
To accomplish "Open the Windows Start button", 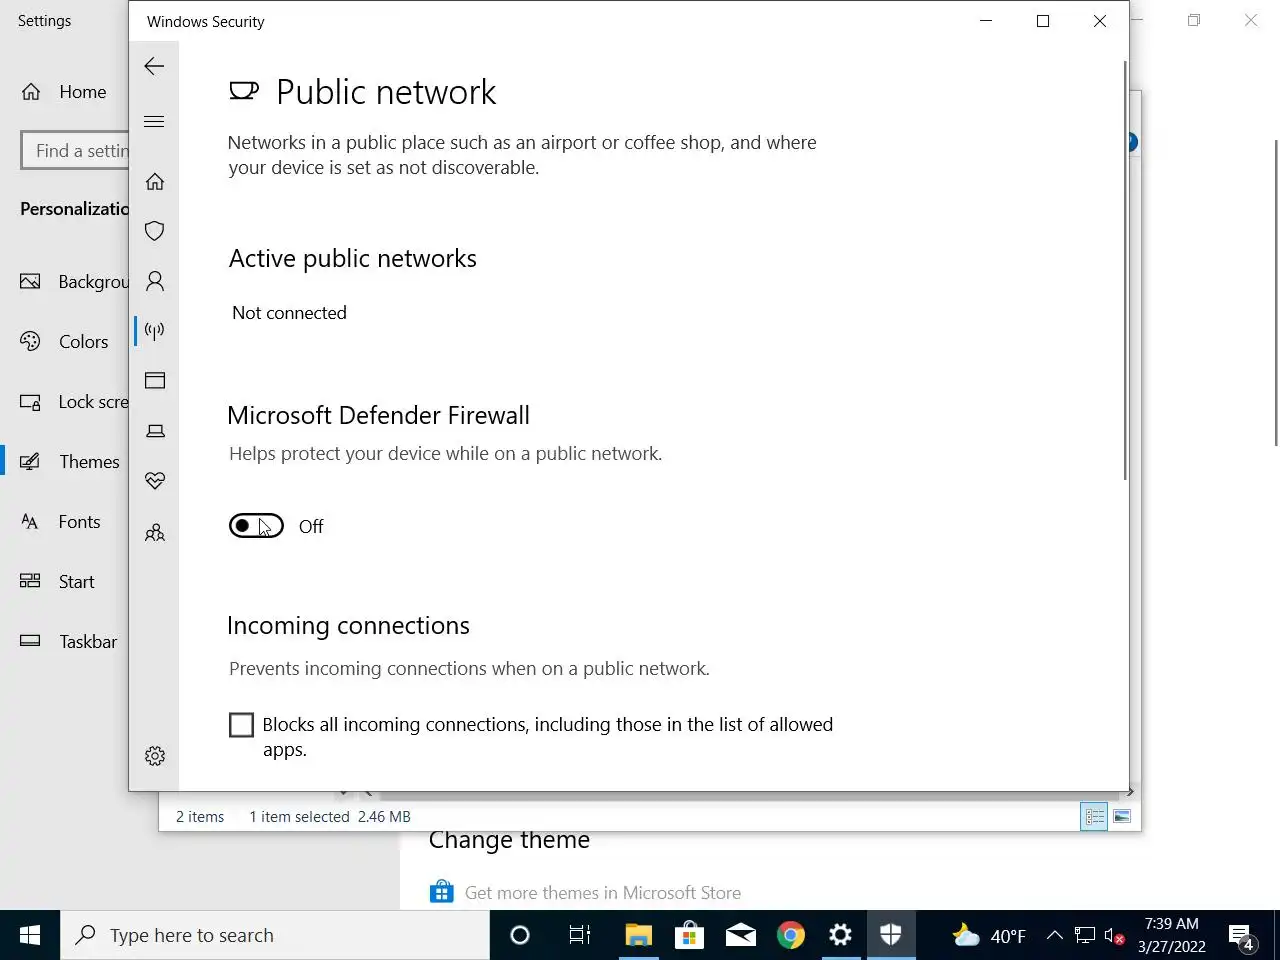I will point(30,935).
